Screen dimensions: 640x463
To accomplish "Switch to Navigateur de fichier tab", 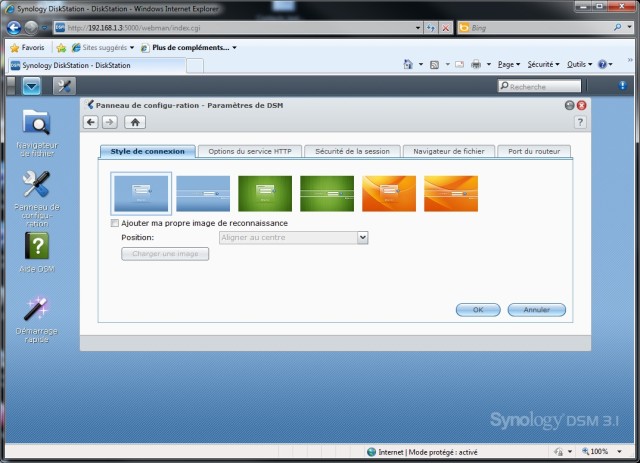I will pos(449,151).
